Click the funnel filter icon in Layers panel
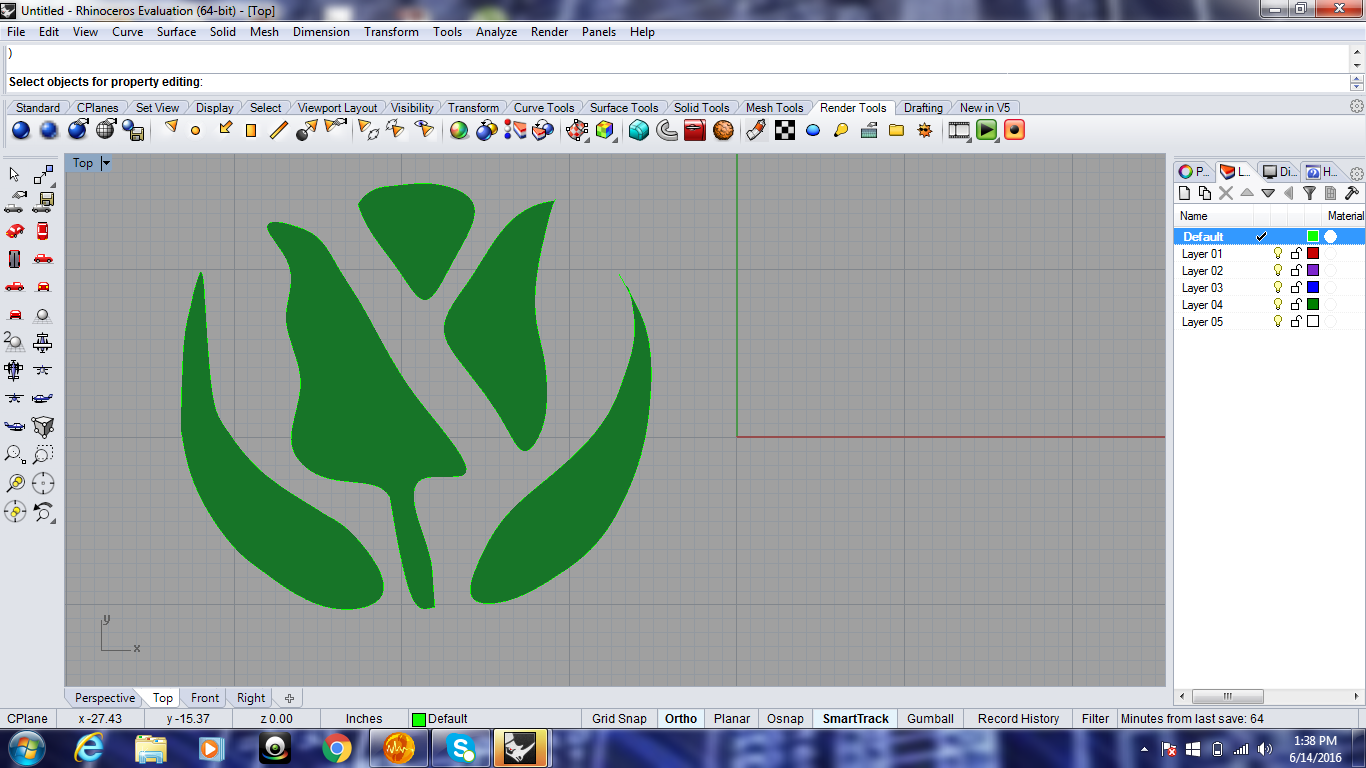 (x=1309, y=193)
